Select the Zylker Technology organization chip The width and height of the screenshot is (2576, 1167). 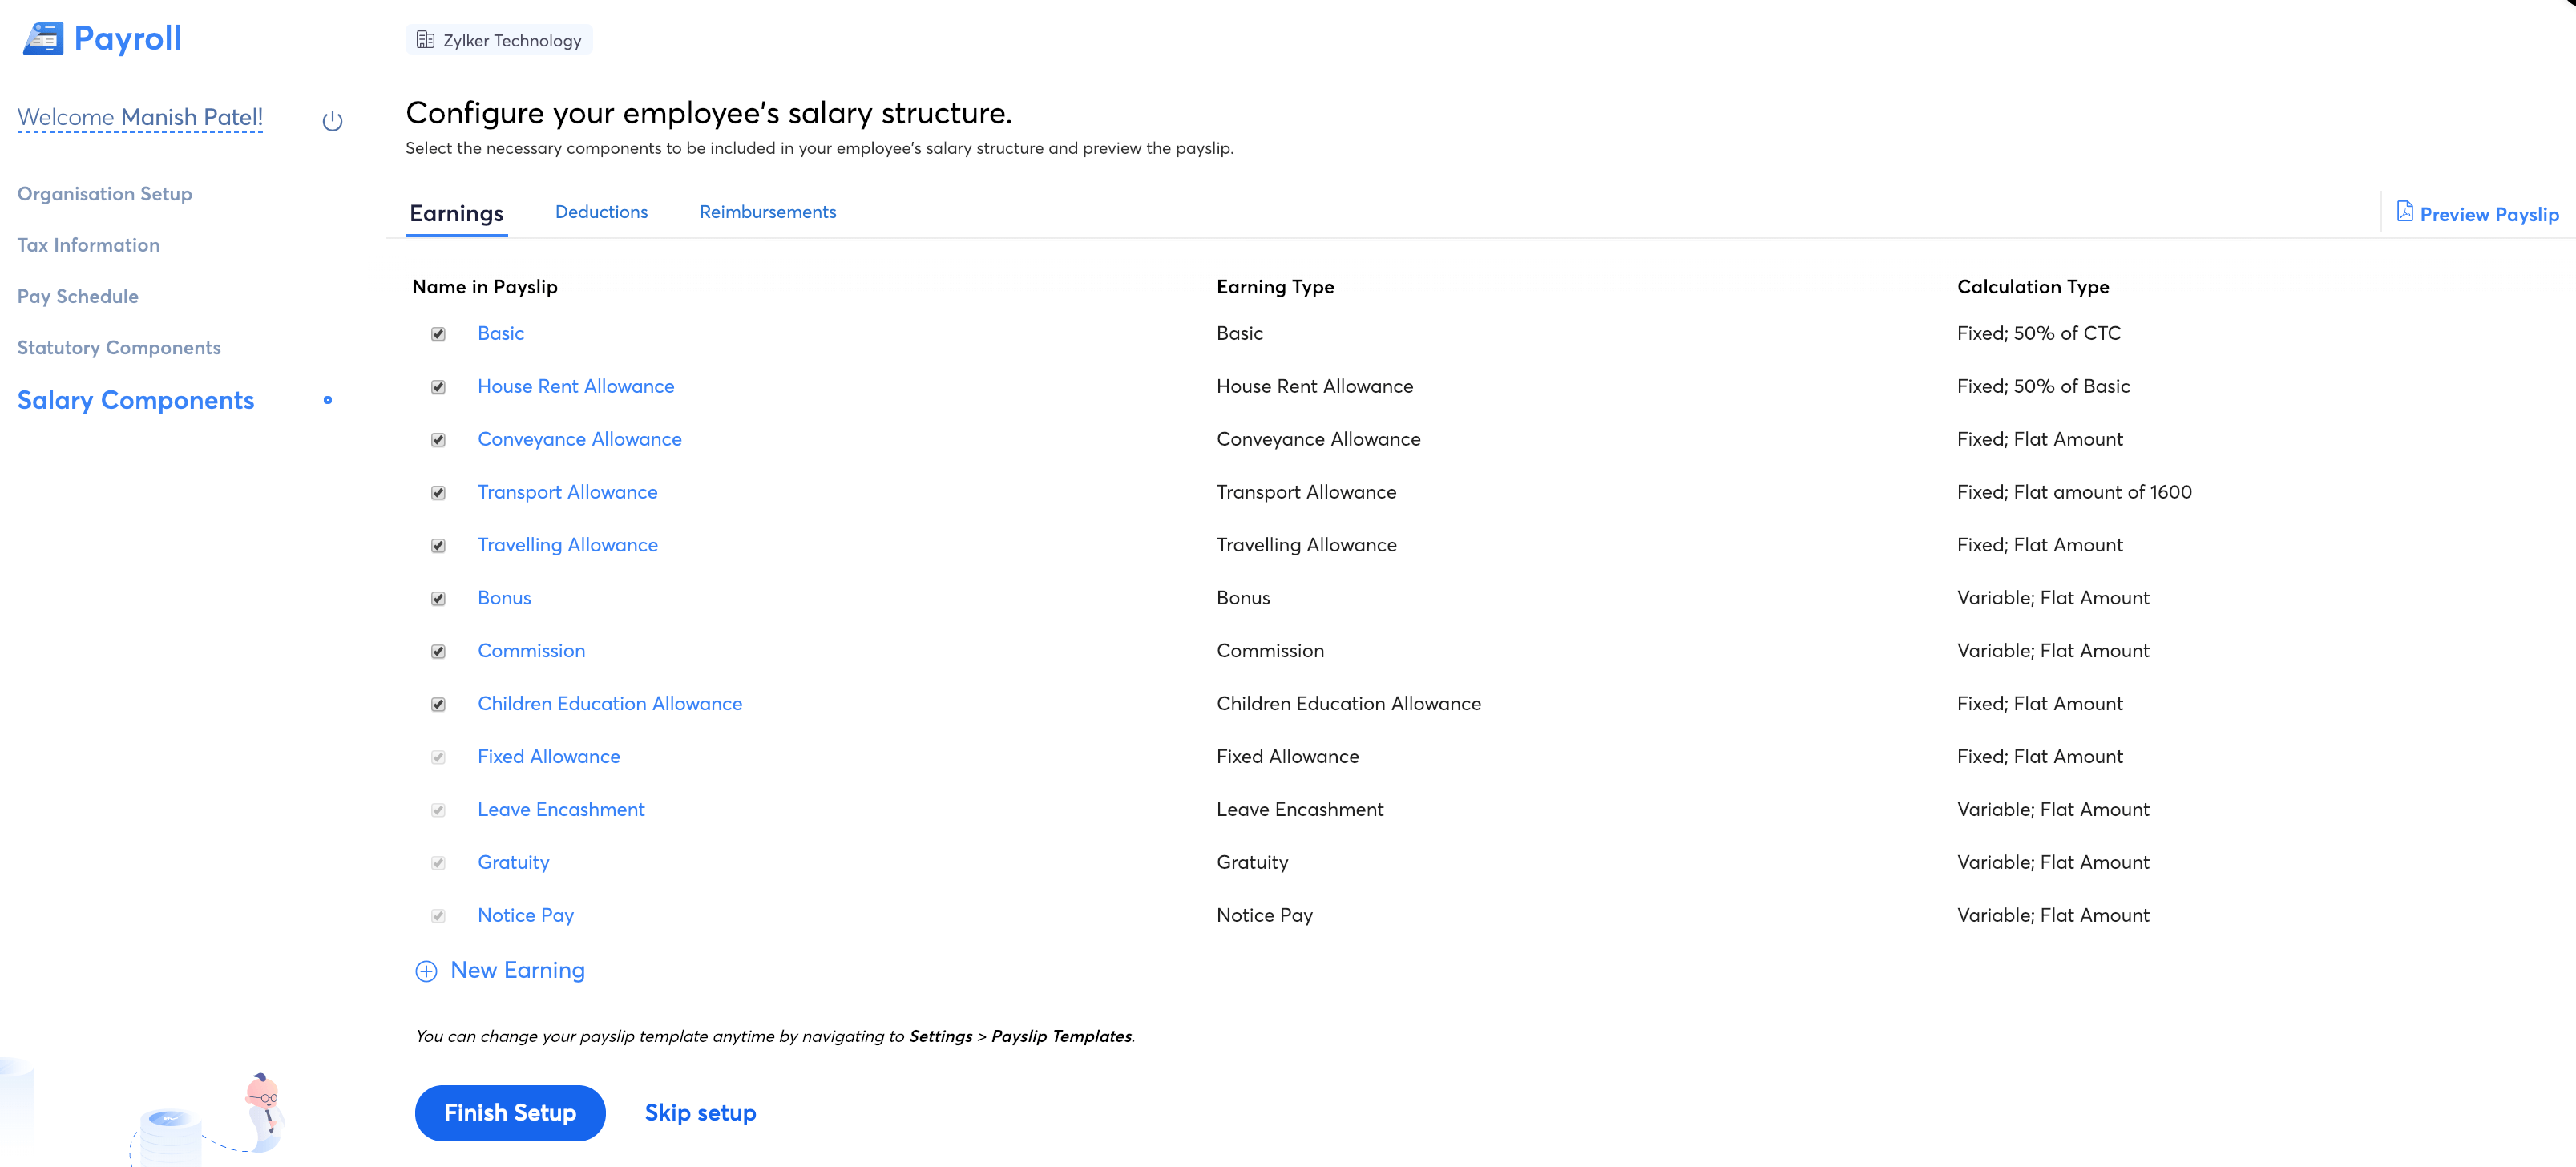499,40
